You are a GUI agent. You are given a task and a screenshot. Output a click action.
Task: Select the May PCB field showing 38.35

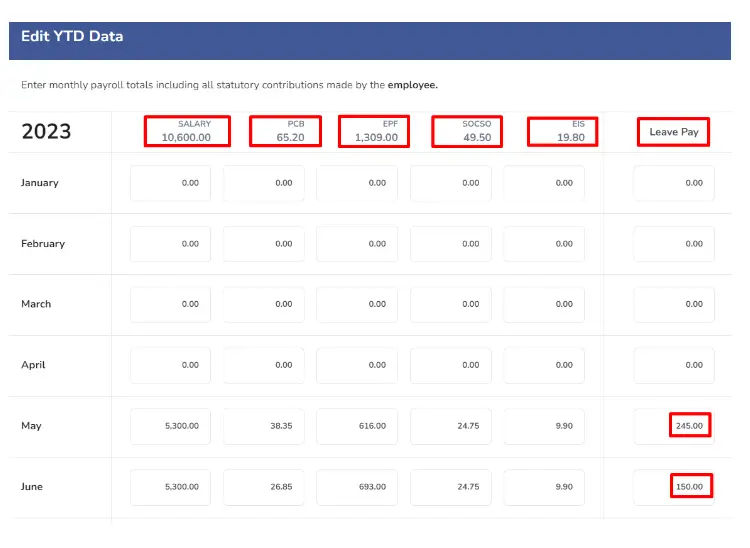pyautogui.click(x=264, y=426)
